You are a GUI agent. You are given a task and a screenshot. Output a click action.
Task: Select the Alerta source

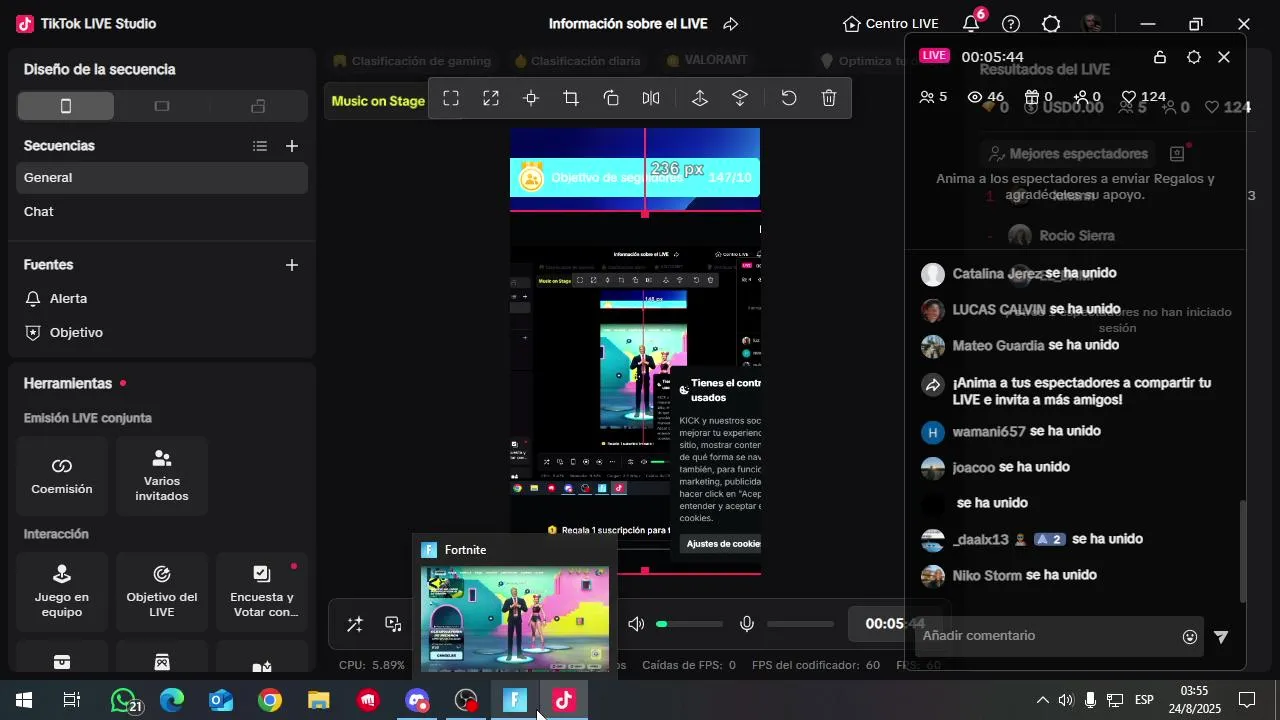[x=162, y=299]
